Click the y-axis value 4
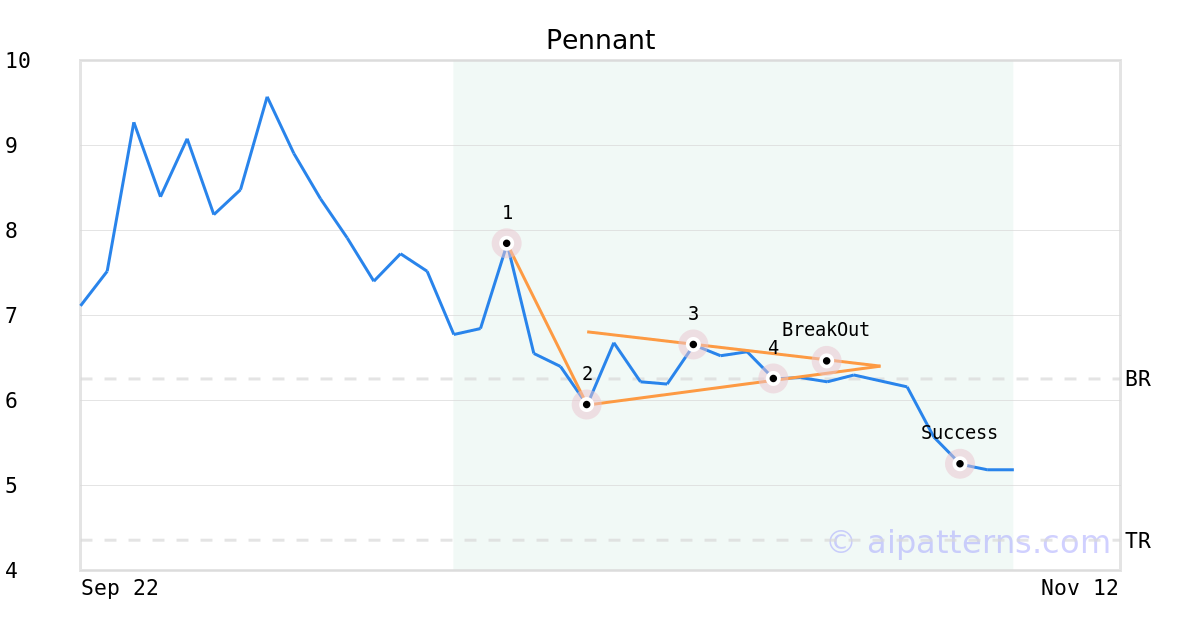 (12, 571)
